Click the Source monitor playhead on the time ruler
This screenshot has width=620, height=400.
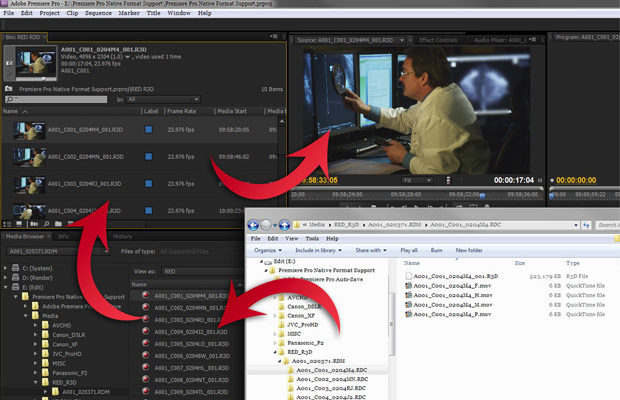pos(482,195)
